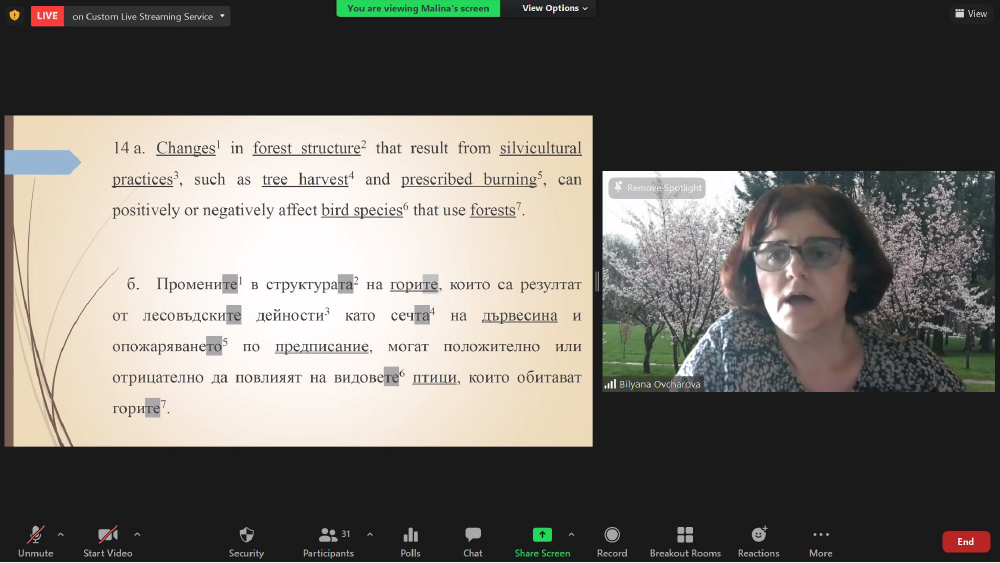The image size is (1000, 563).
Task: Unmute the microphone
Action: 35,541
